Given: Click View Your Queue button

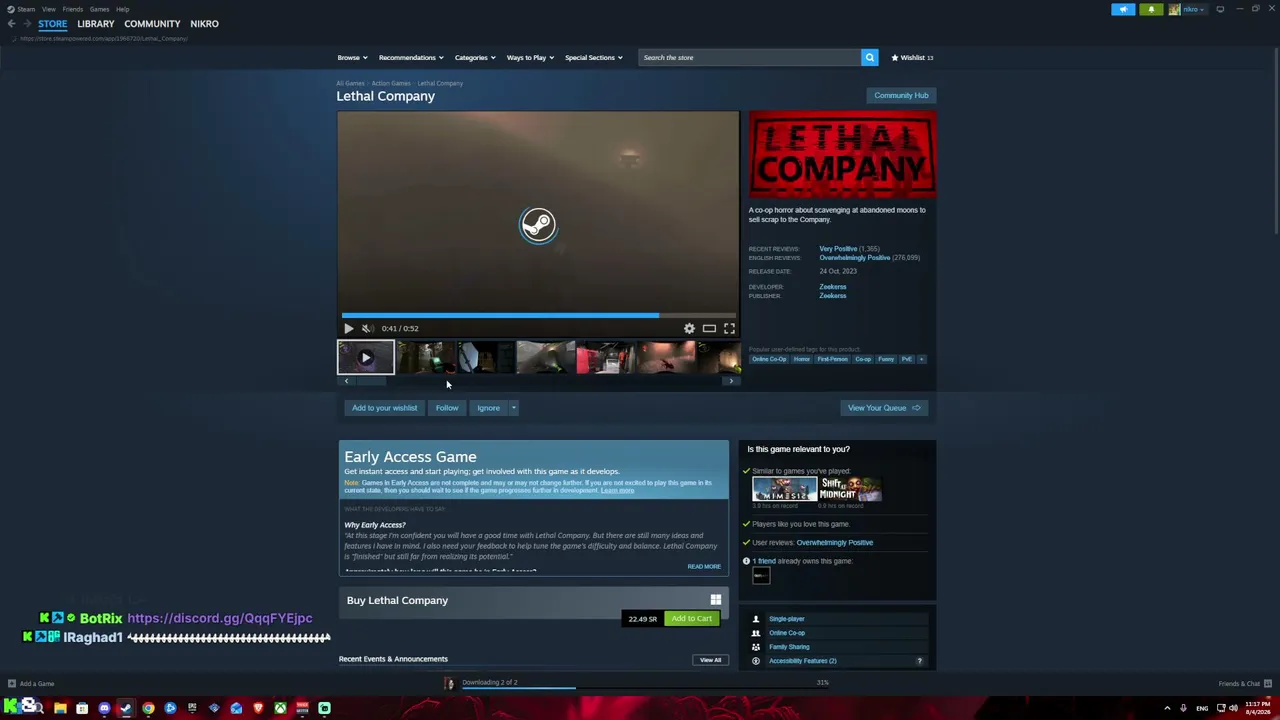Looking at the screenshot, I should click(884, 408).
